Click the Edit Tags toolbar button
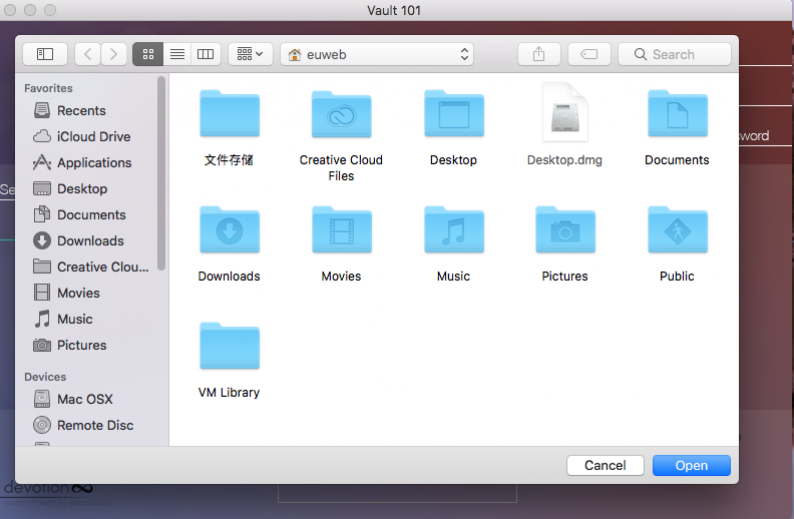The height and width of the screenshot is (519, 794). tap(589, 54)
